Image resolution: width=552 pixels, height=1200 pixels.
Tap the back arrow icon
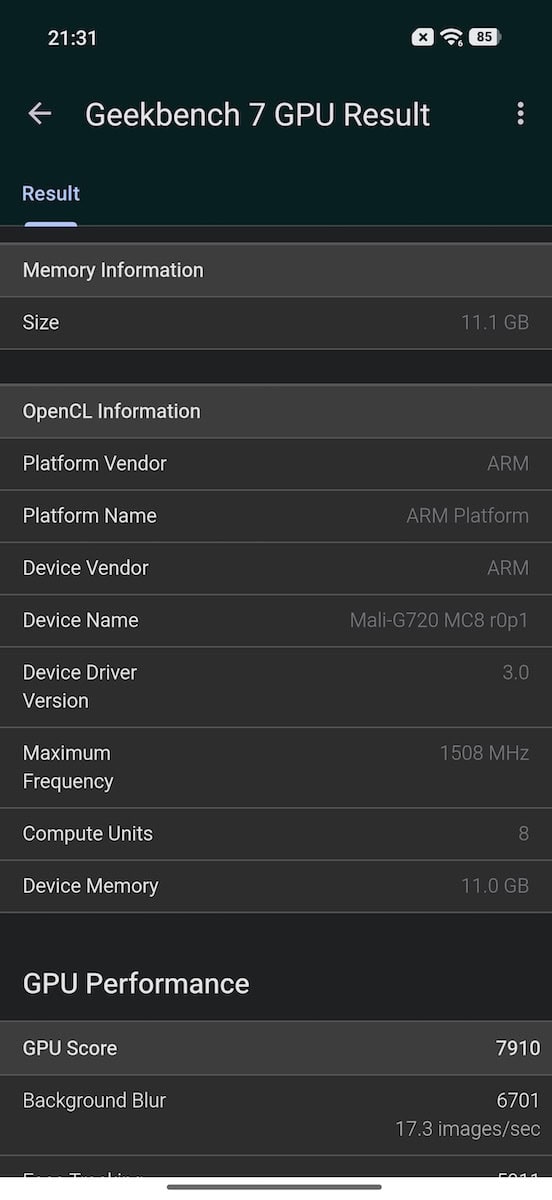40,114
